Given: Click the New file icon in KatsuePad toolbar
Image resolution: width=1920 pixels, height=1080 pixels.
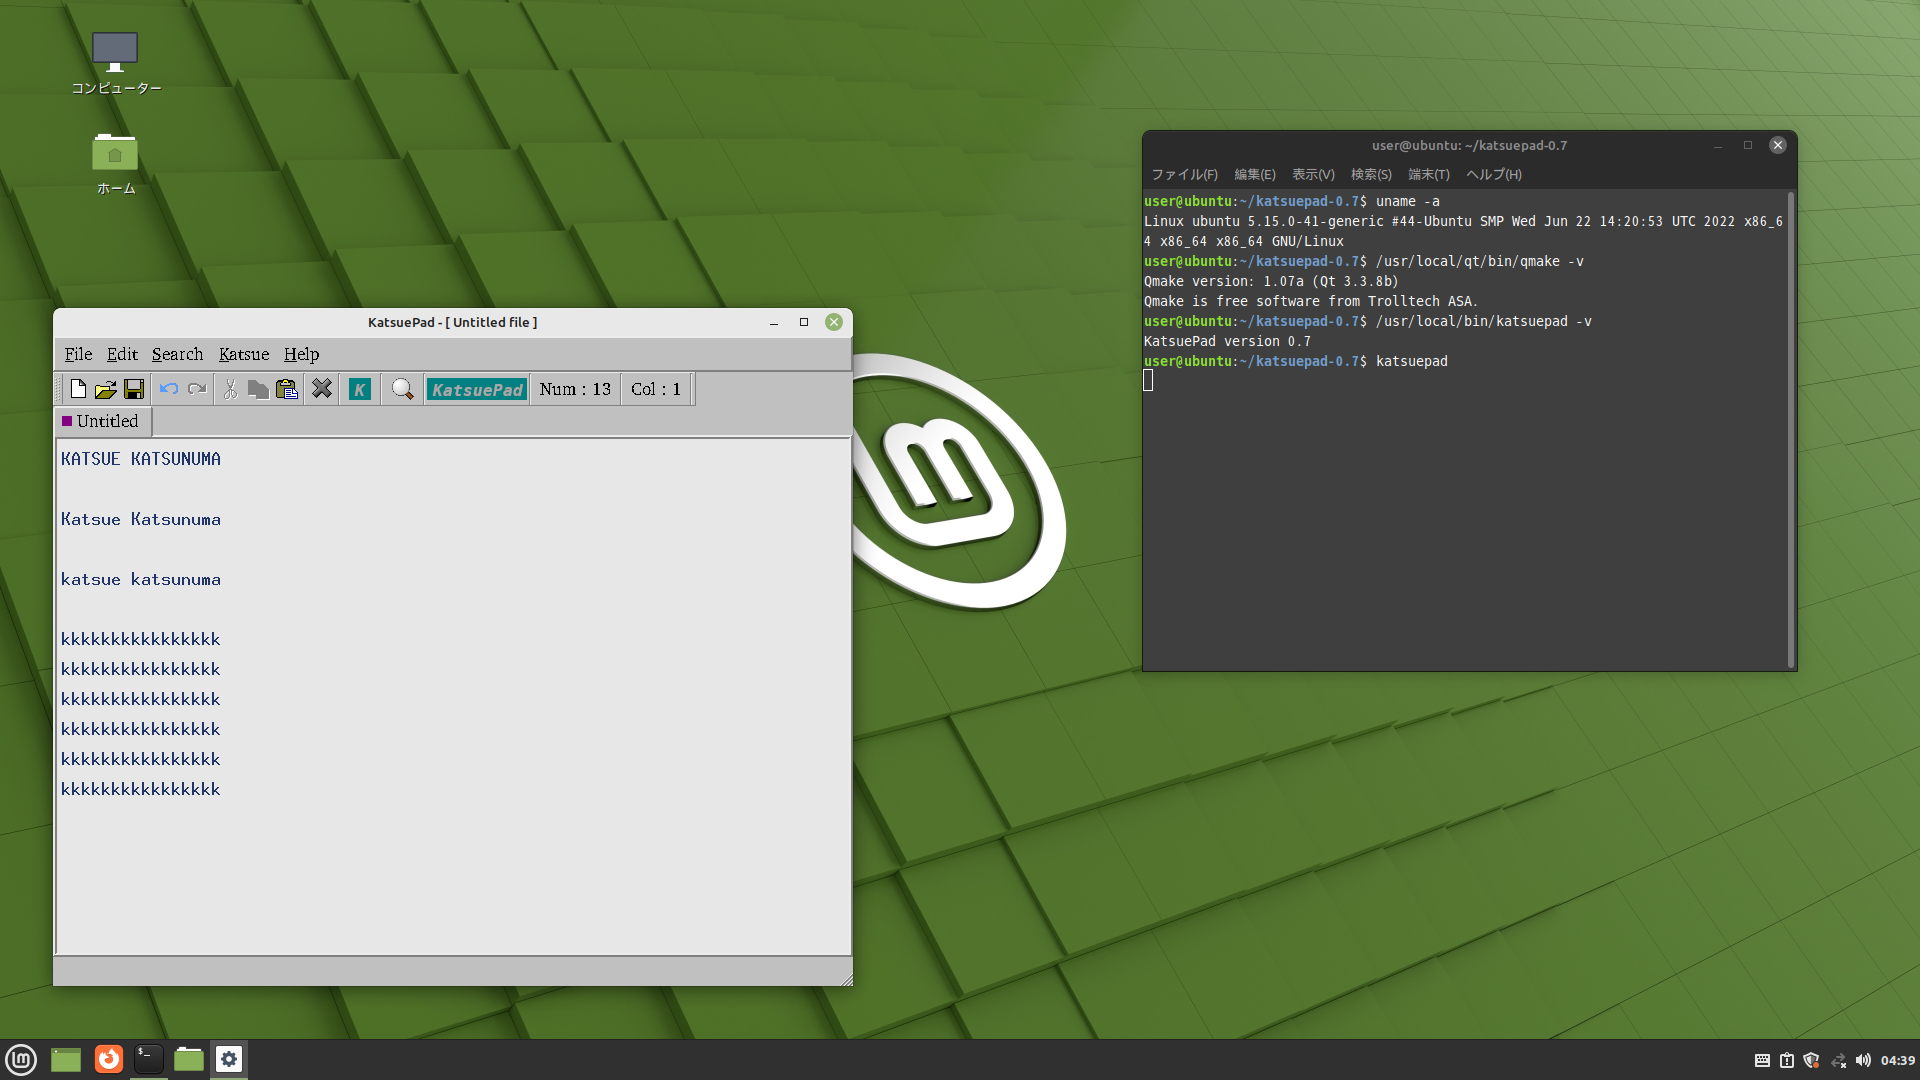Looking at the screenshot, I should click(78, 389).
